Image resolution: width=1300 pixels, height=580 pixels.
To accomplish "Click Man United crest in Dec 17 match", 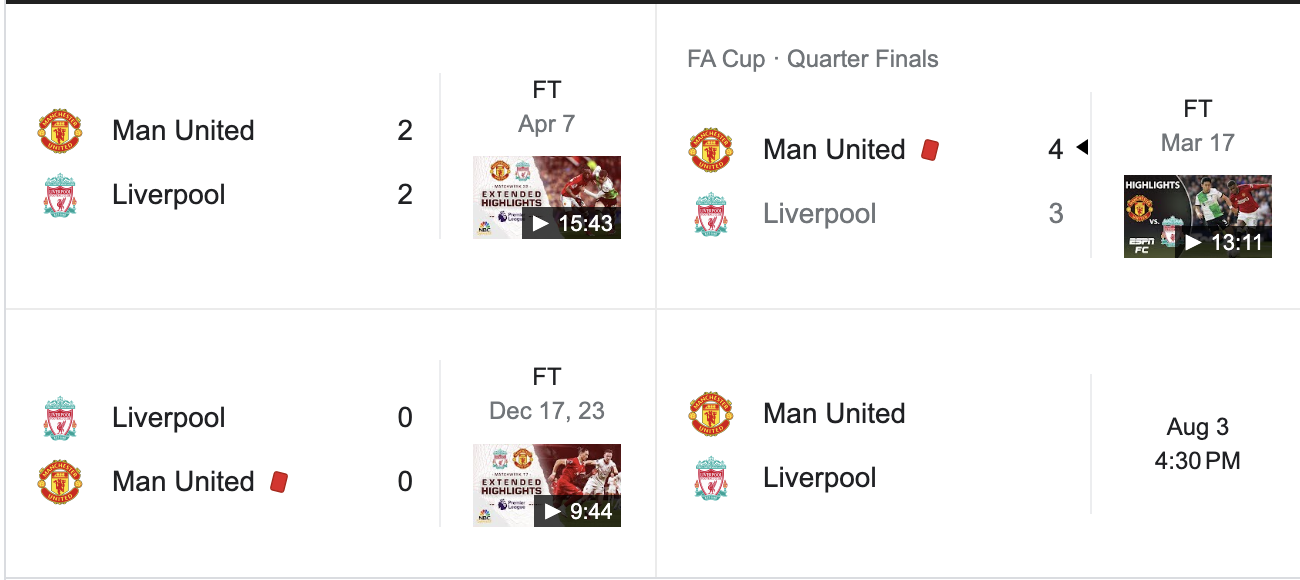I will pyautogui.click(x=60, y=482).
